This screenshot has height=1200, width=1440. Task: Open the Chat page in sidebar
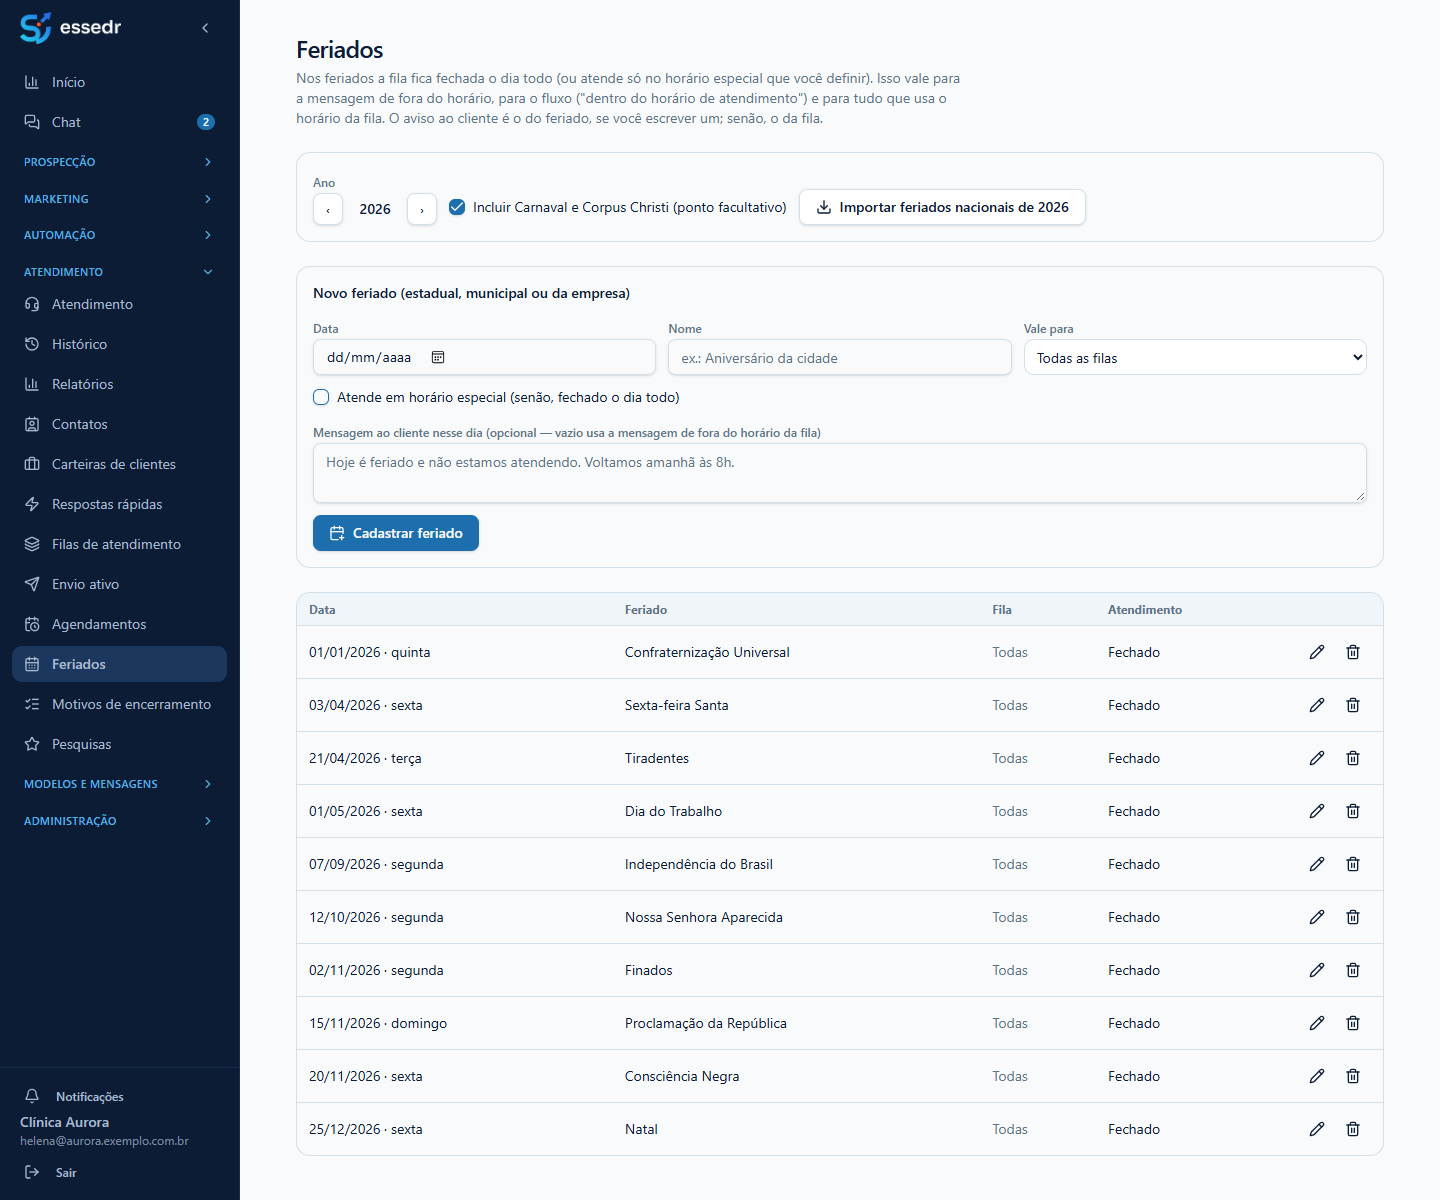pyautogui.click(x=119, y=122)
